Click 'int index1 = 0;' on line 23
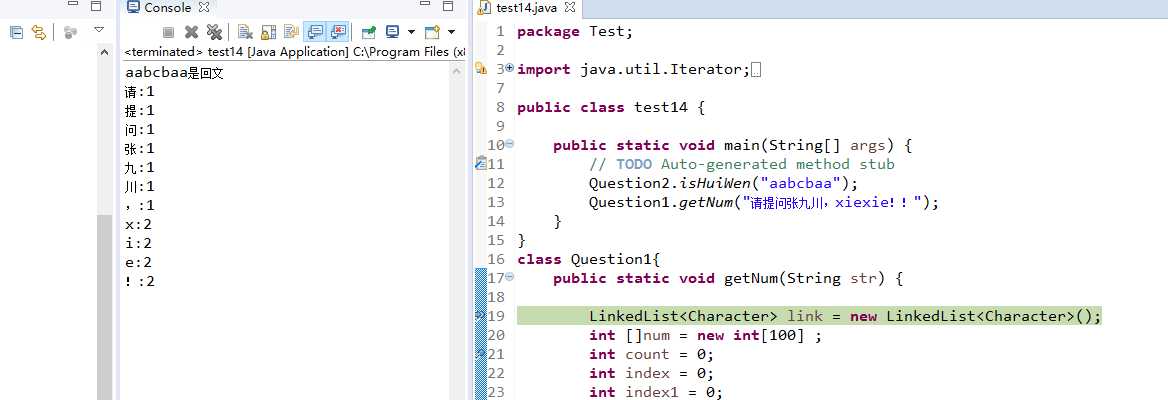1168x400 pixels. (656, 392)
